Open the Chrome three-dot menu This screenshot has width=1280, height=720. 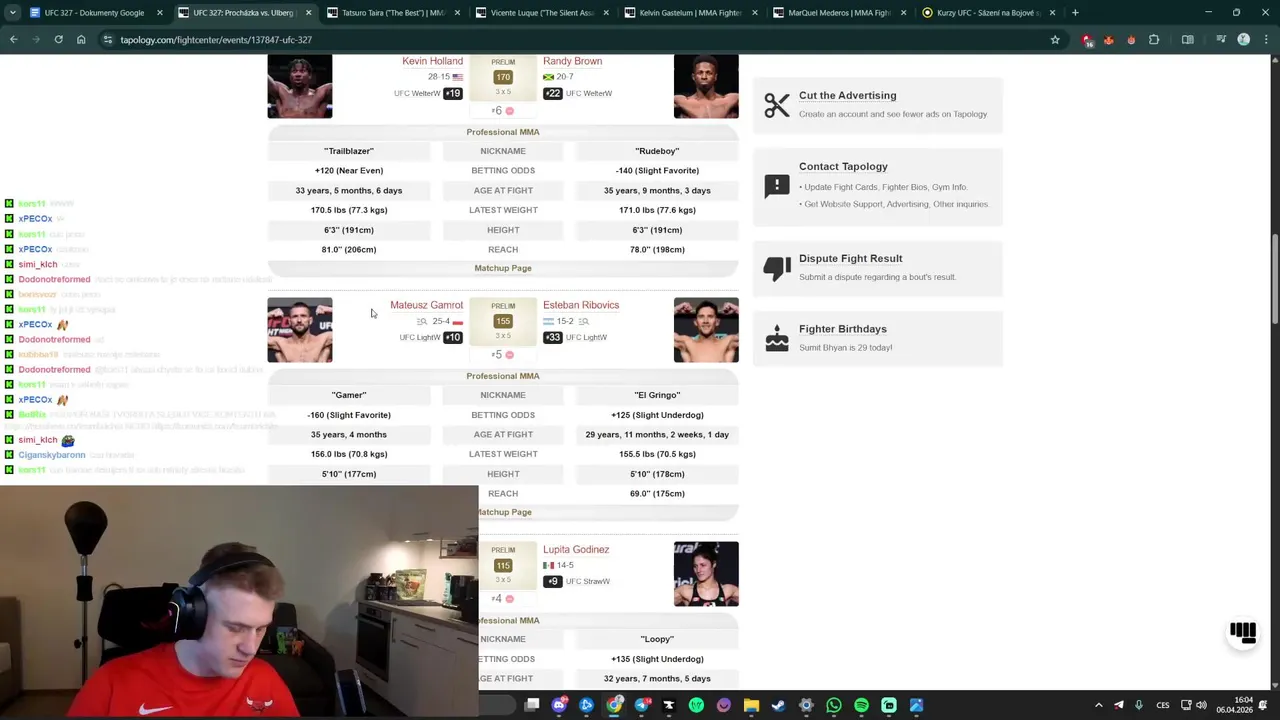1265,40
